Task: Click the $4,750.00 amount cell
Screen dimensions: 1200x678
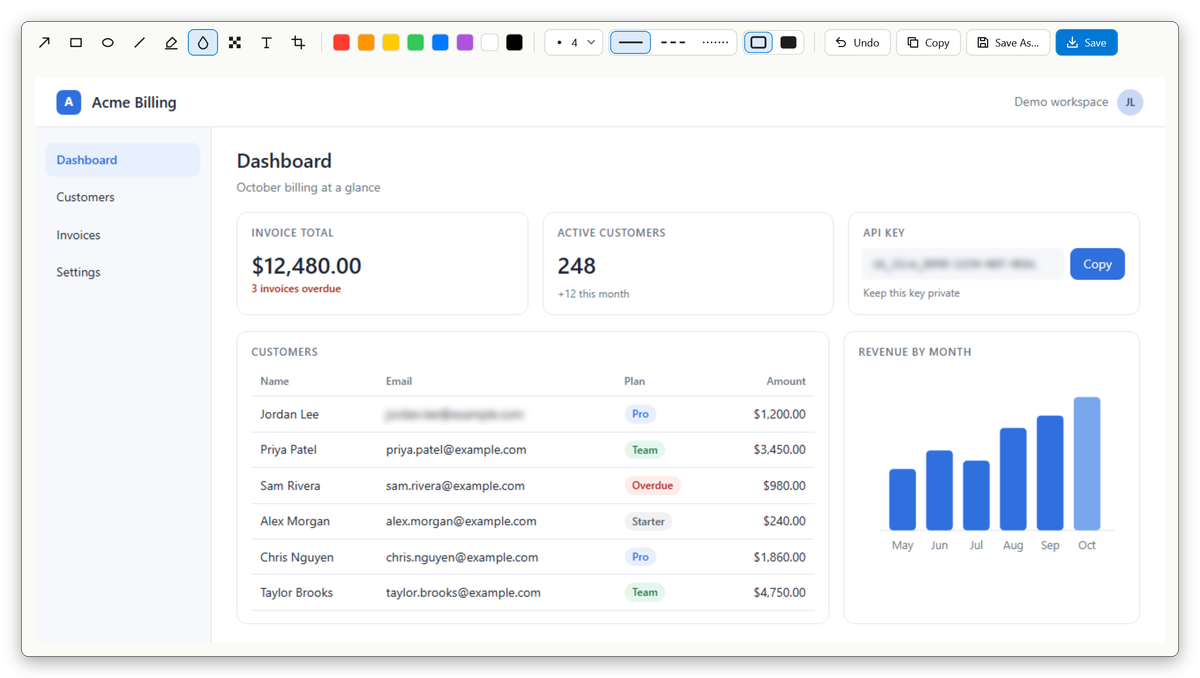Action: coord(780,593)
